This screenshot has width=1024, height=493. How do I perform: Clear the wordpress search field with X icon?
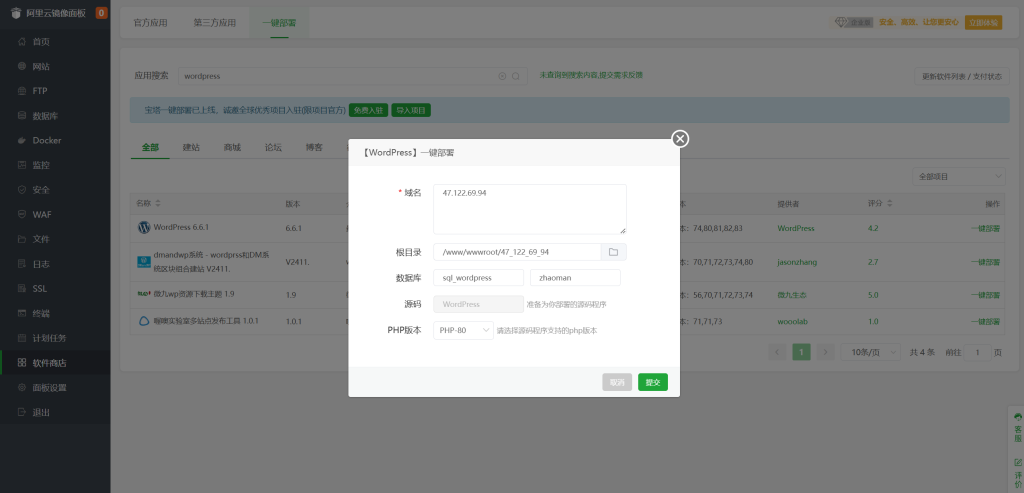pyautogui.click(x=502, y=76)
